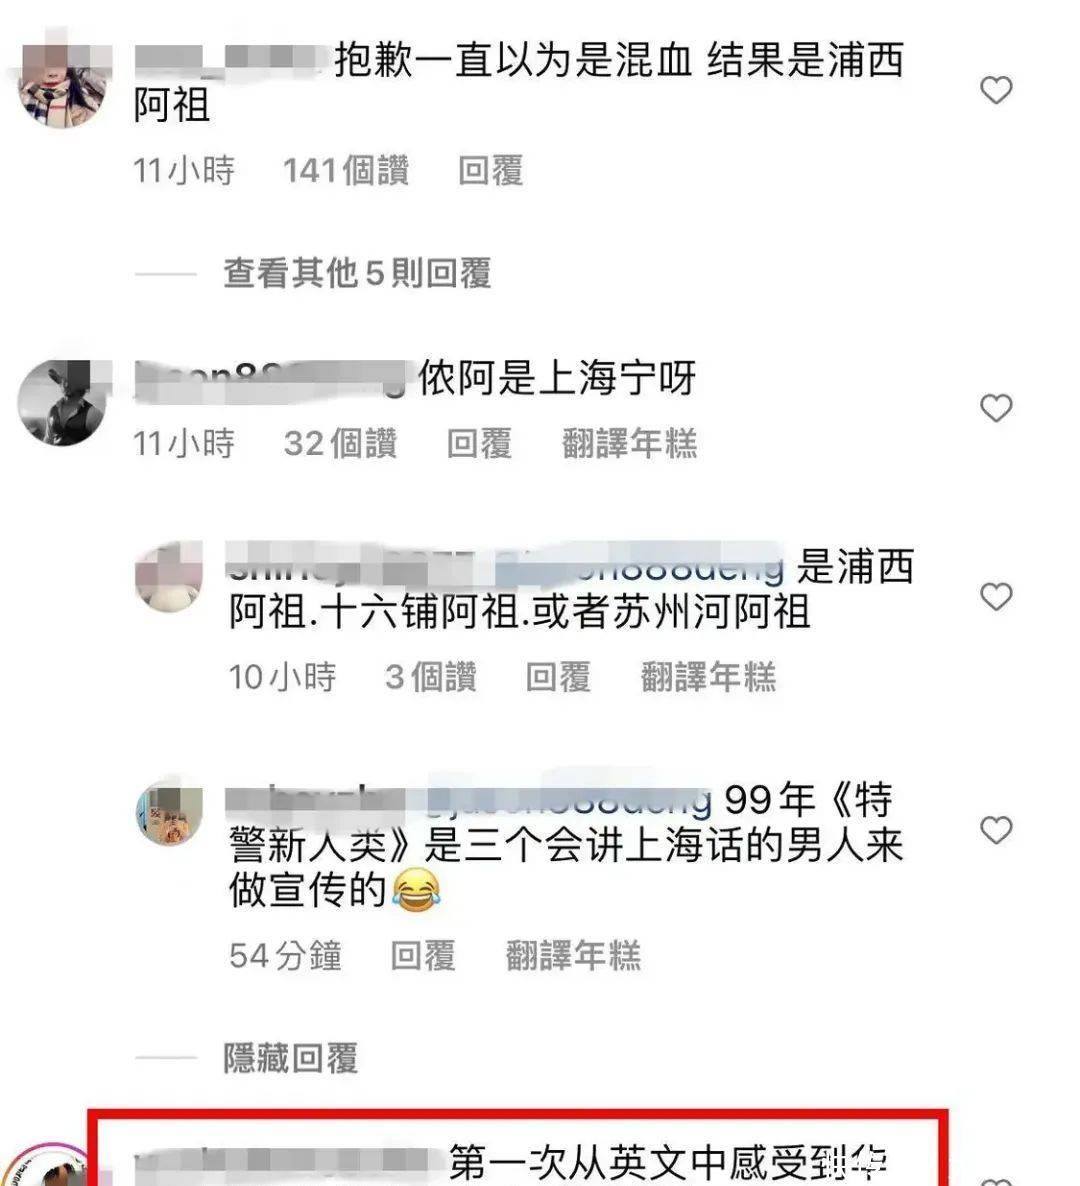The image size is (1080, 1186).
Task: View who liked: 141個讚
Action: click(x=346, y=170)
